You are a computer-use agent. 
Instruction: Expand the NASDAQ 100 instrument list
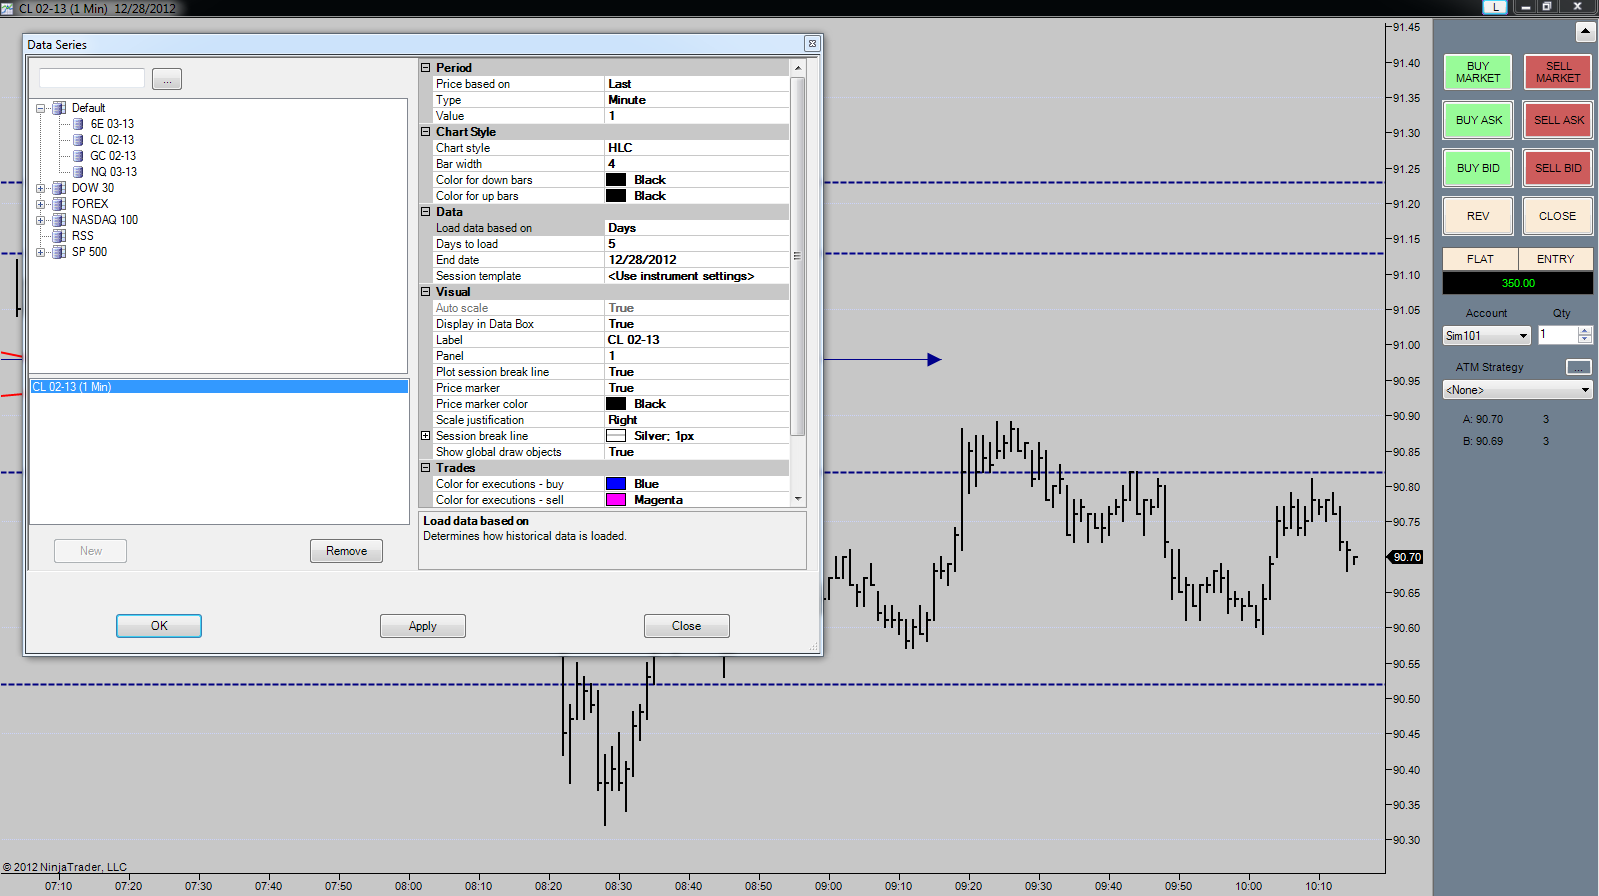41,220
